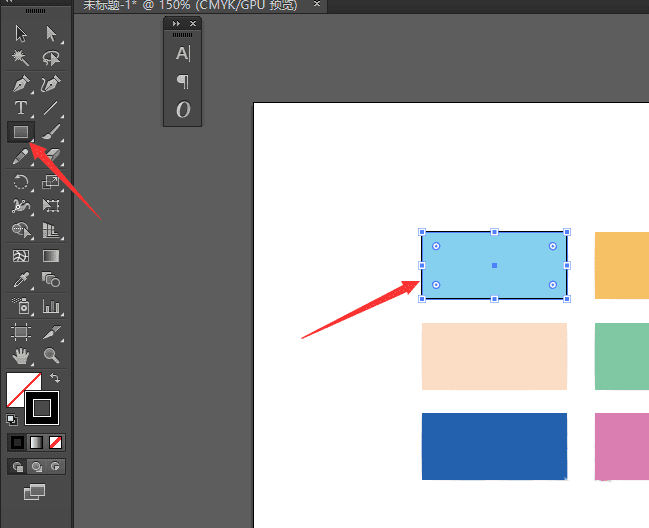
Task: Open the Character panel icon
Action: [183, 53]
